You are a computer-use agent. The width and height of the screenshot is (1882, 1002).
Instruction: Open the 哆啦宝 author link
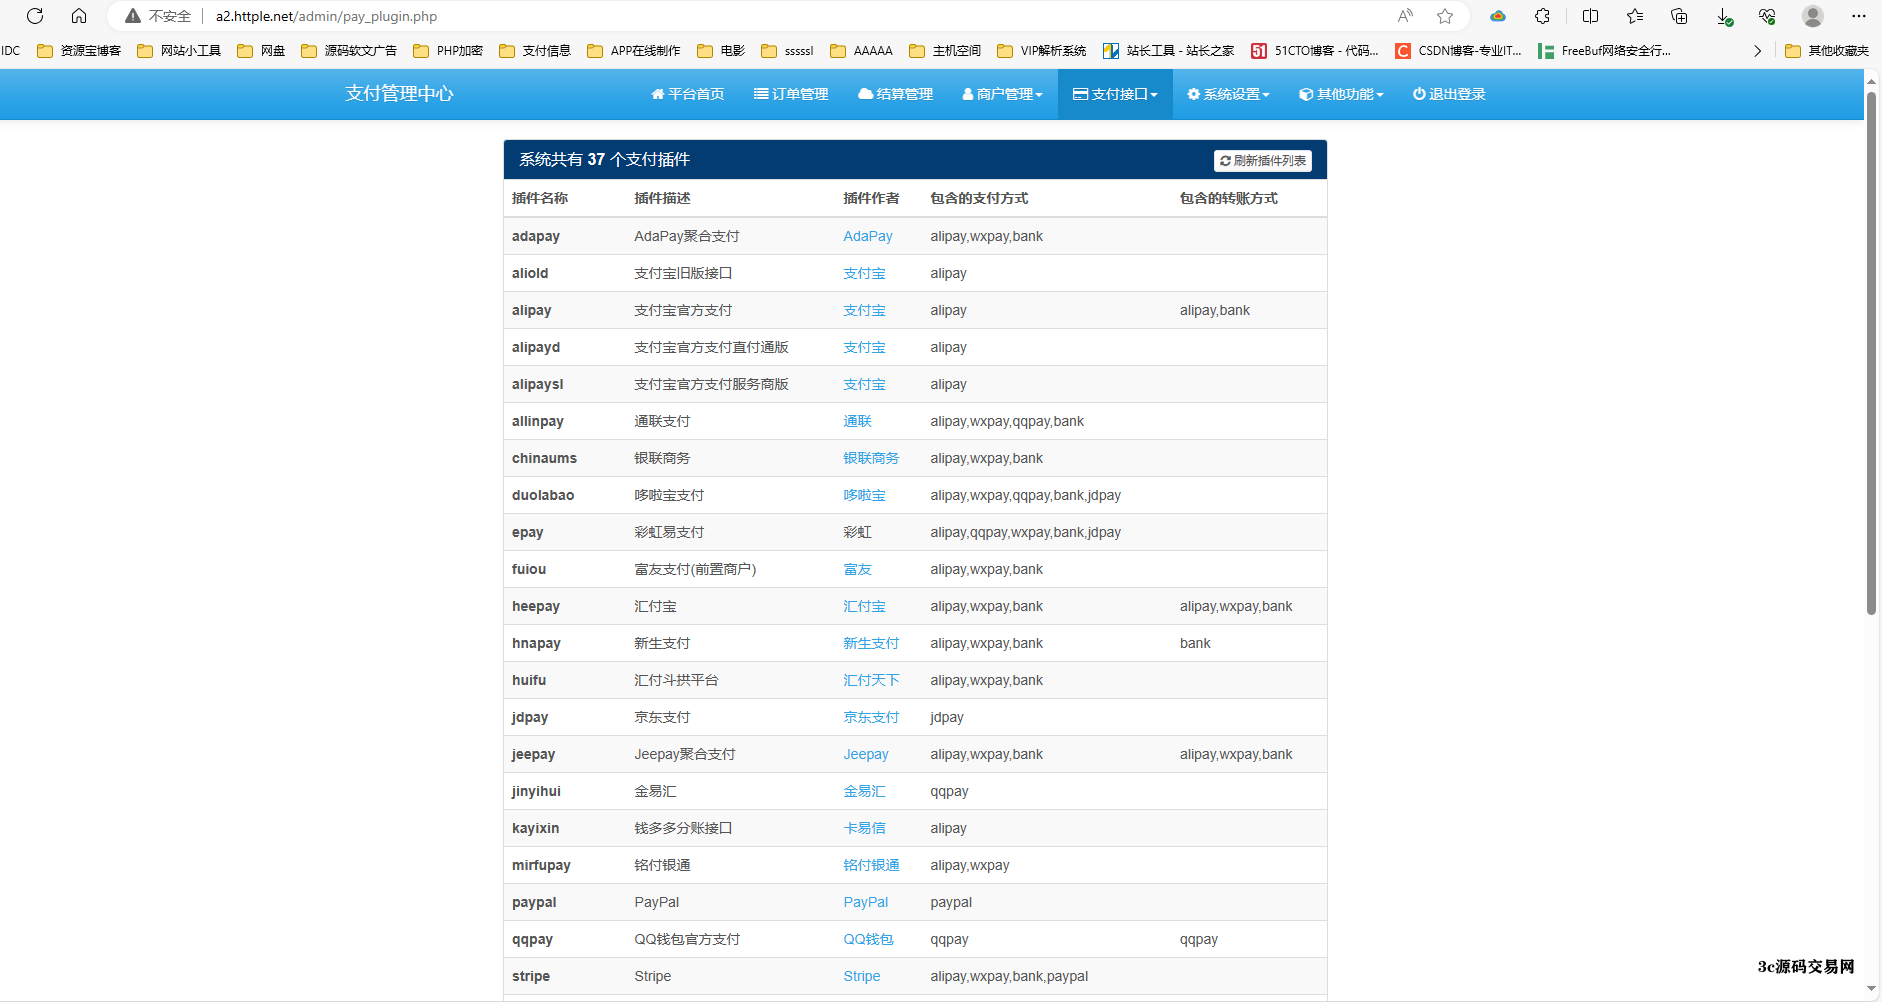[864, 495]
